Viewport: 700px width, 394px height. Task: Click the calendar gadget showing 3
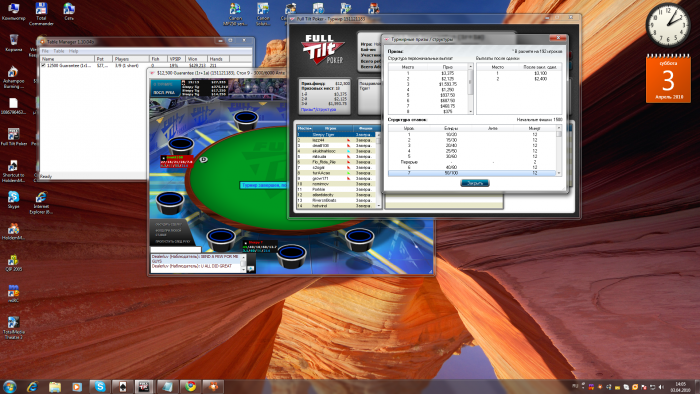[x=668, y=79]
